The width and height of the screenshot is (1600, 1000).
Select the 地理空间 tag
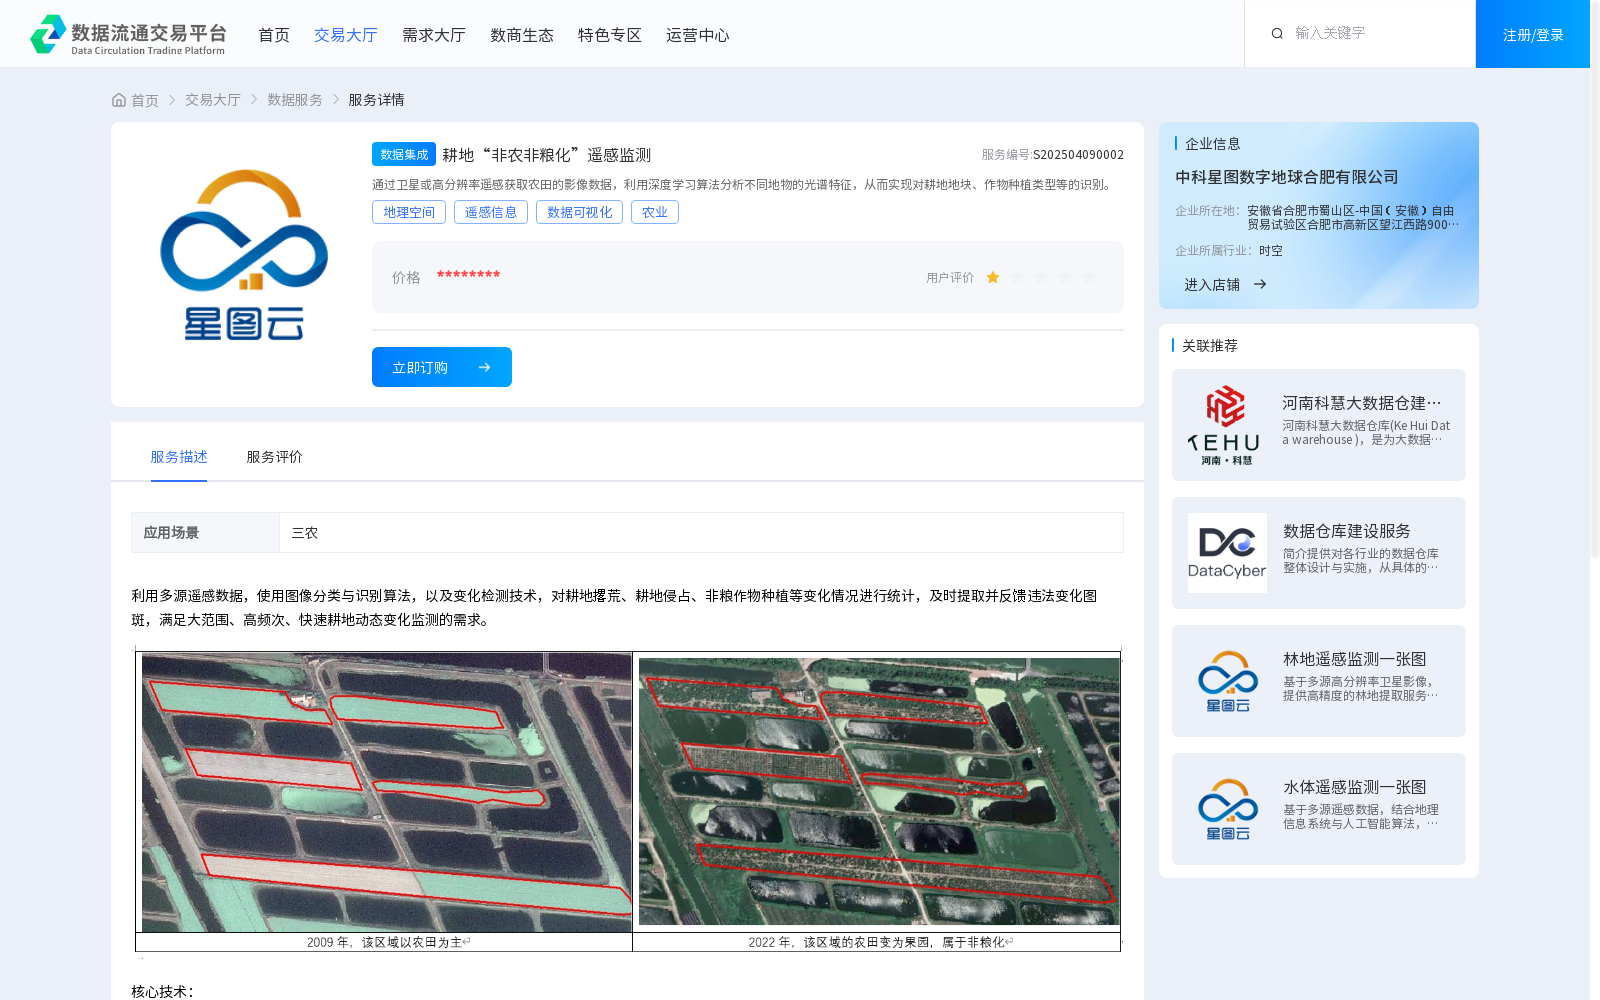click(409, 212)
